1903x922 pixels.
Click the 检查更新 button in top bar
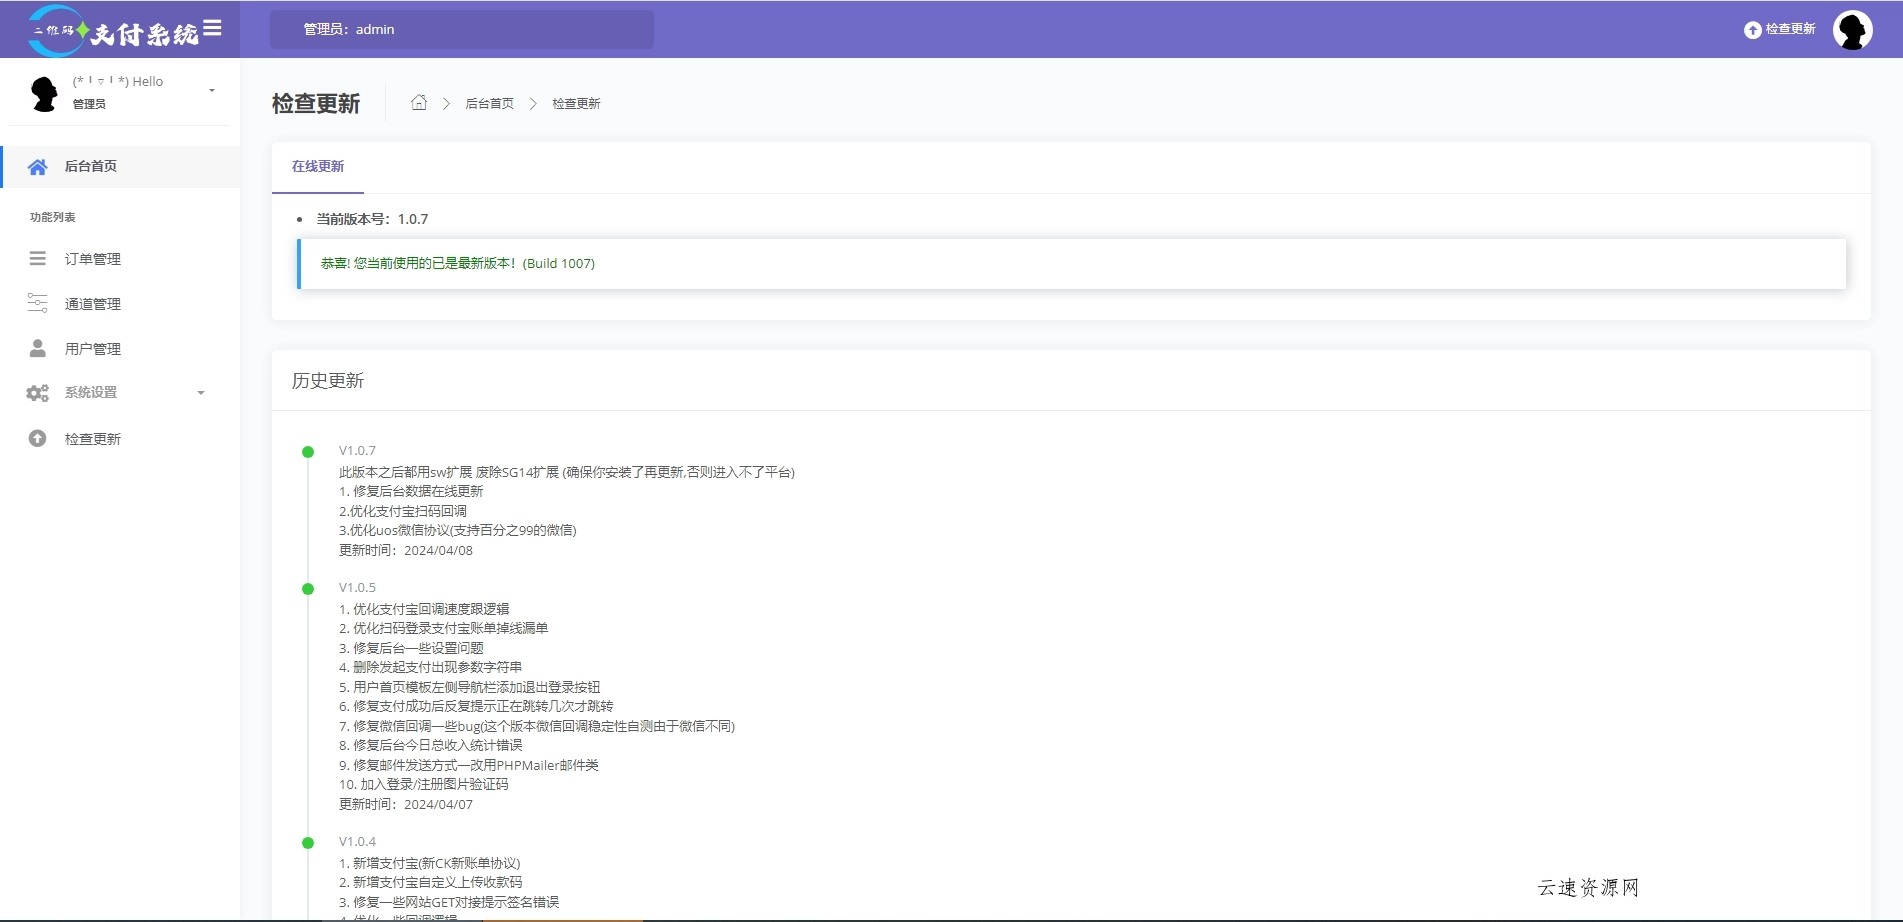coord(1780,30)
